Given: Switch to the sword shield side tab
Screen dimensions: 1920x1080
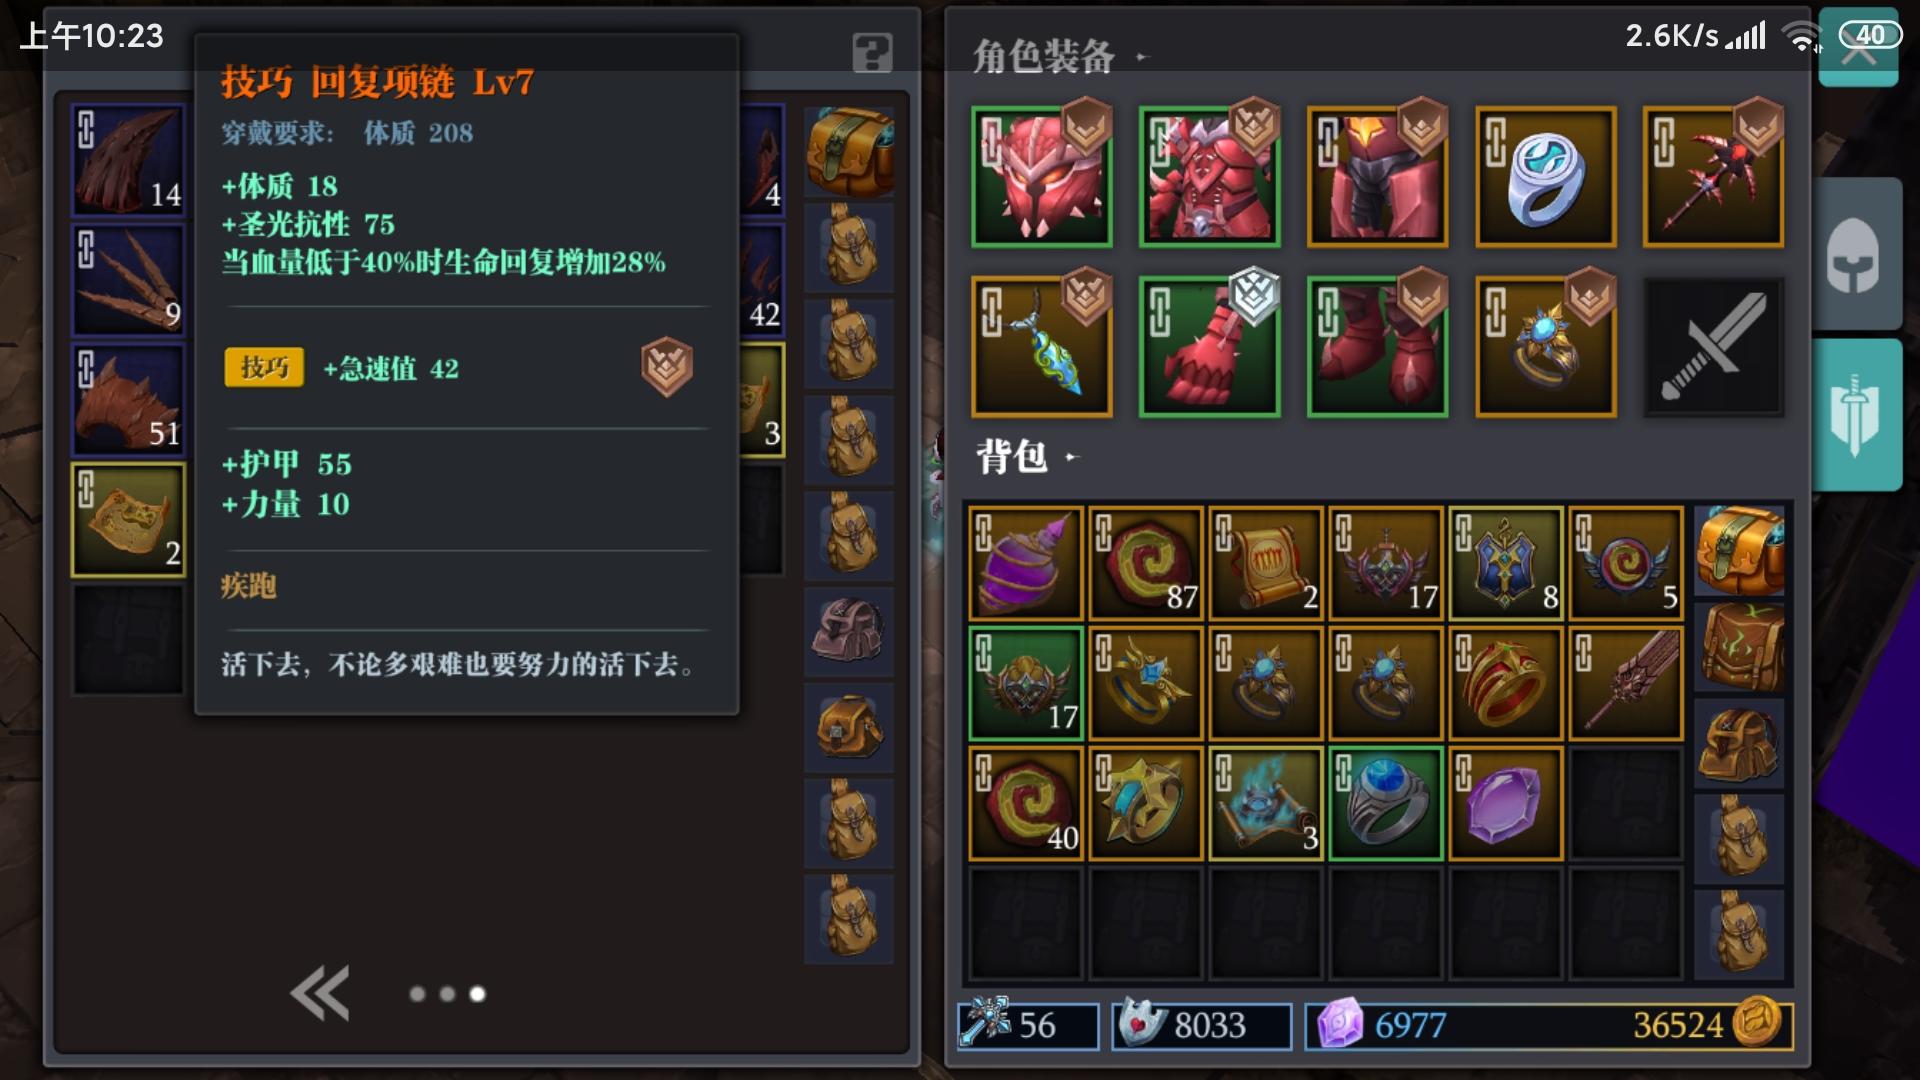Looking at the screenshot, I should tap(1855, 414).
